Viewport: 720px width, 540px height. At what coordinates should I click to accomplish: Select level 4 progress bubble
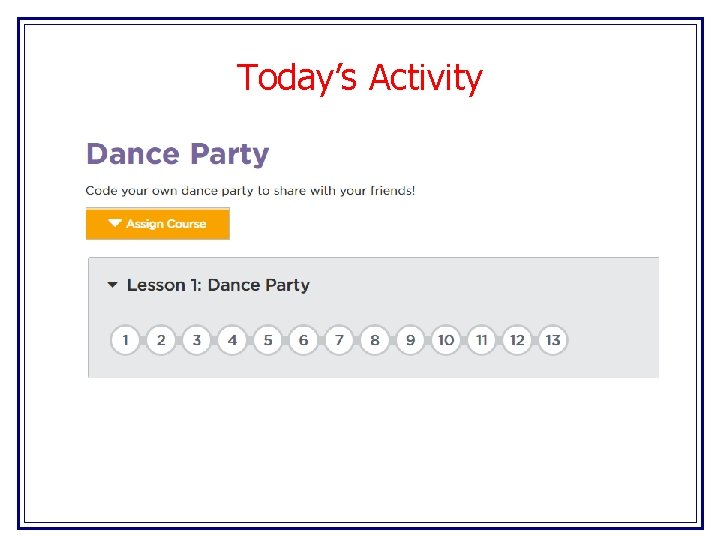[x=232, y=340]
